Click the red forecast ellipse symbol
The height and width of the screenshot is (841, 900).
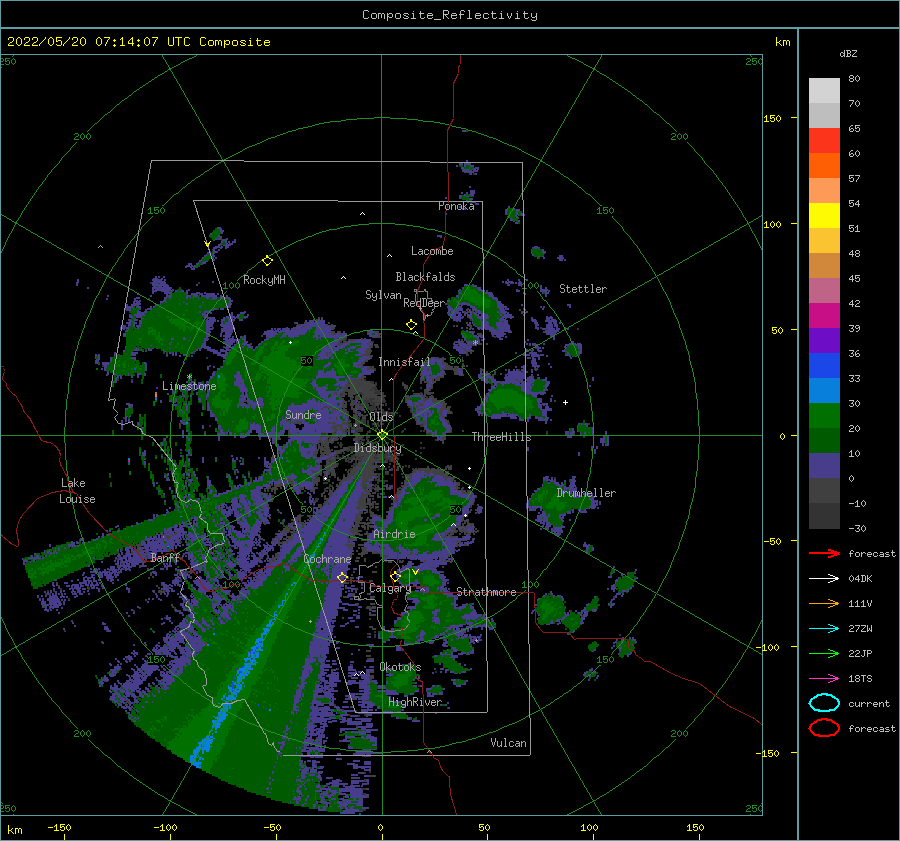tap(824, 728)
